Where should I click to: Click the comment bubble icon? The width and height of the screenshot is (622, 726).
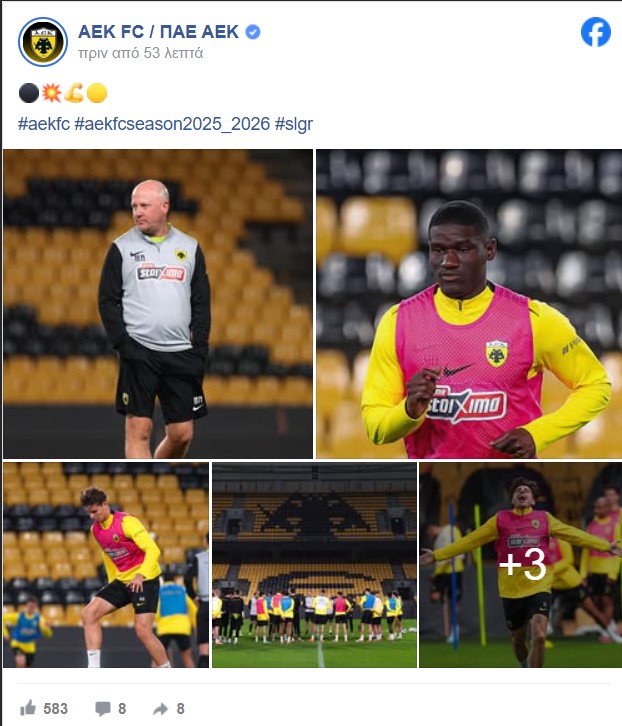[x=102, y=708]
